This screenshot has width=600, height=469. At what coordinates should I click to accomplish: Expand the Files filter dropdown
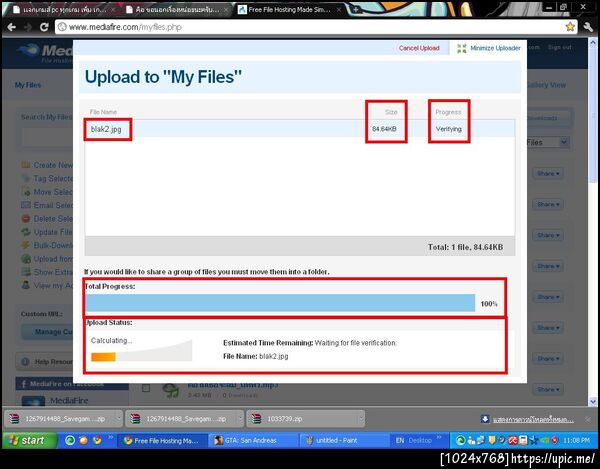pos(564,142)
